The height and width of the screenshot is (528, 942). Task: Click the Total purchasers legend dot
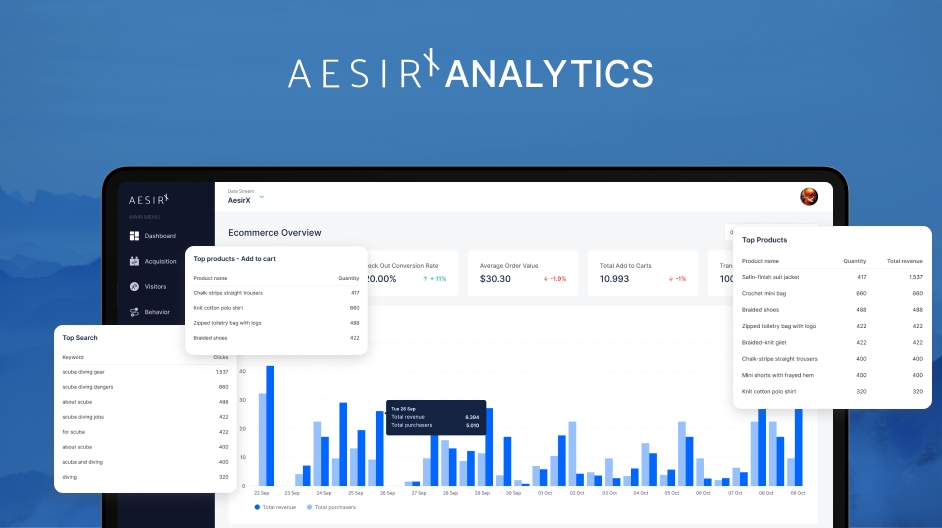coord(309,507)
